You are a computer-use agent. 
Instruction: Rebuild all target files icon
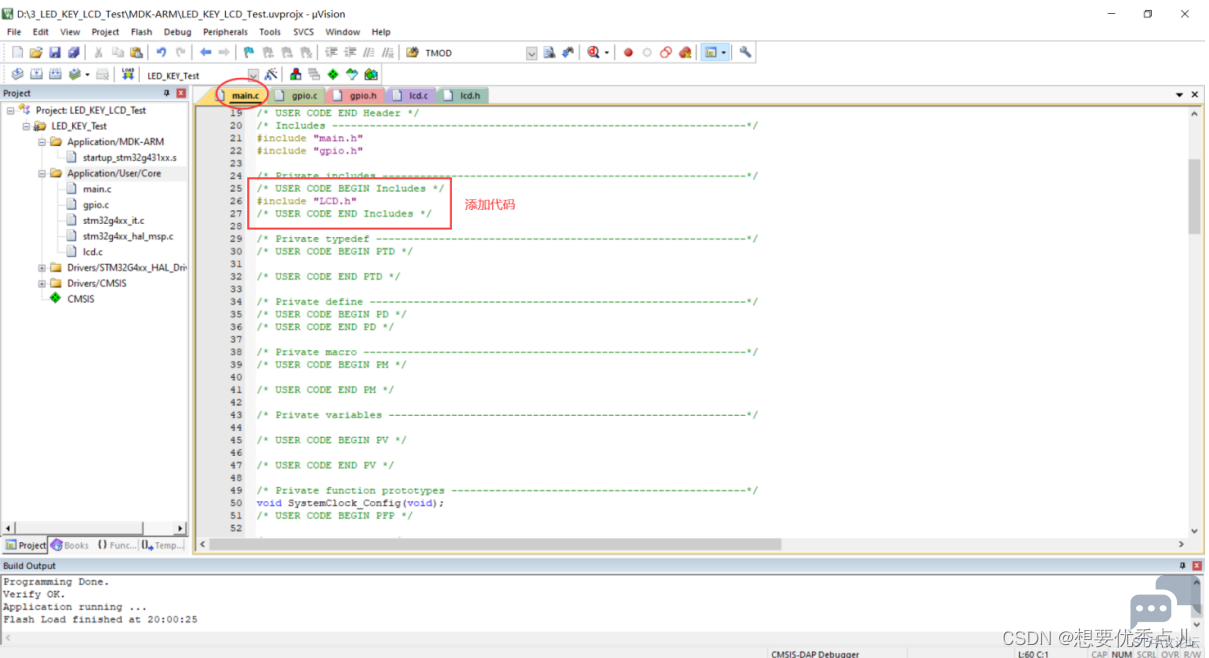[x=54, y=74]
